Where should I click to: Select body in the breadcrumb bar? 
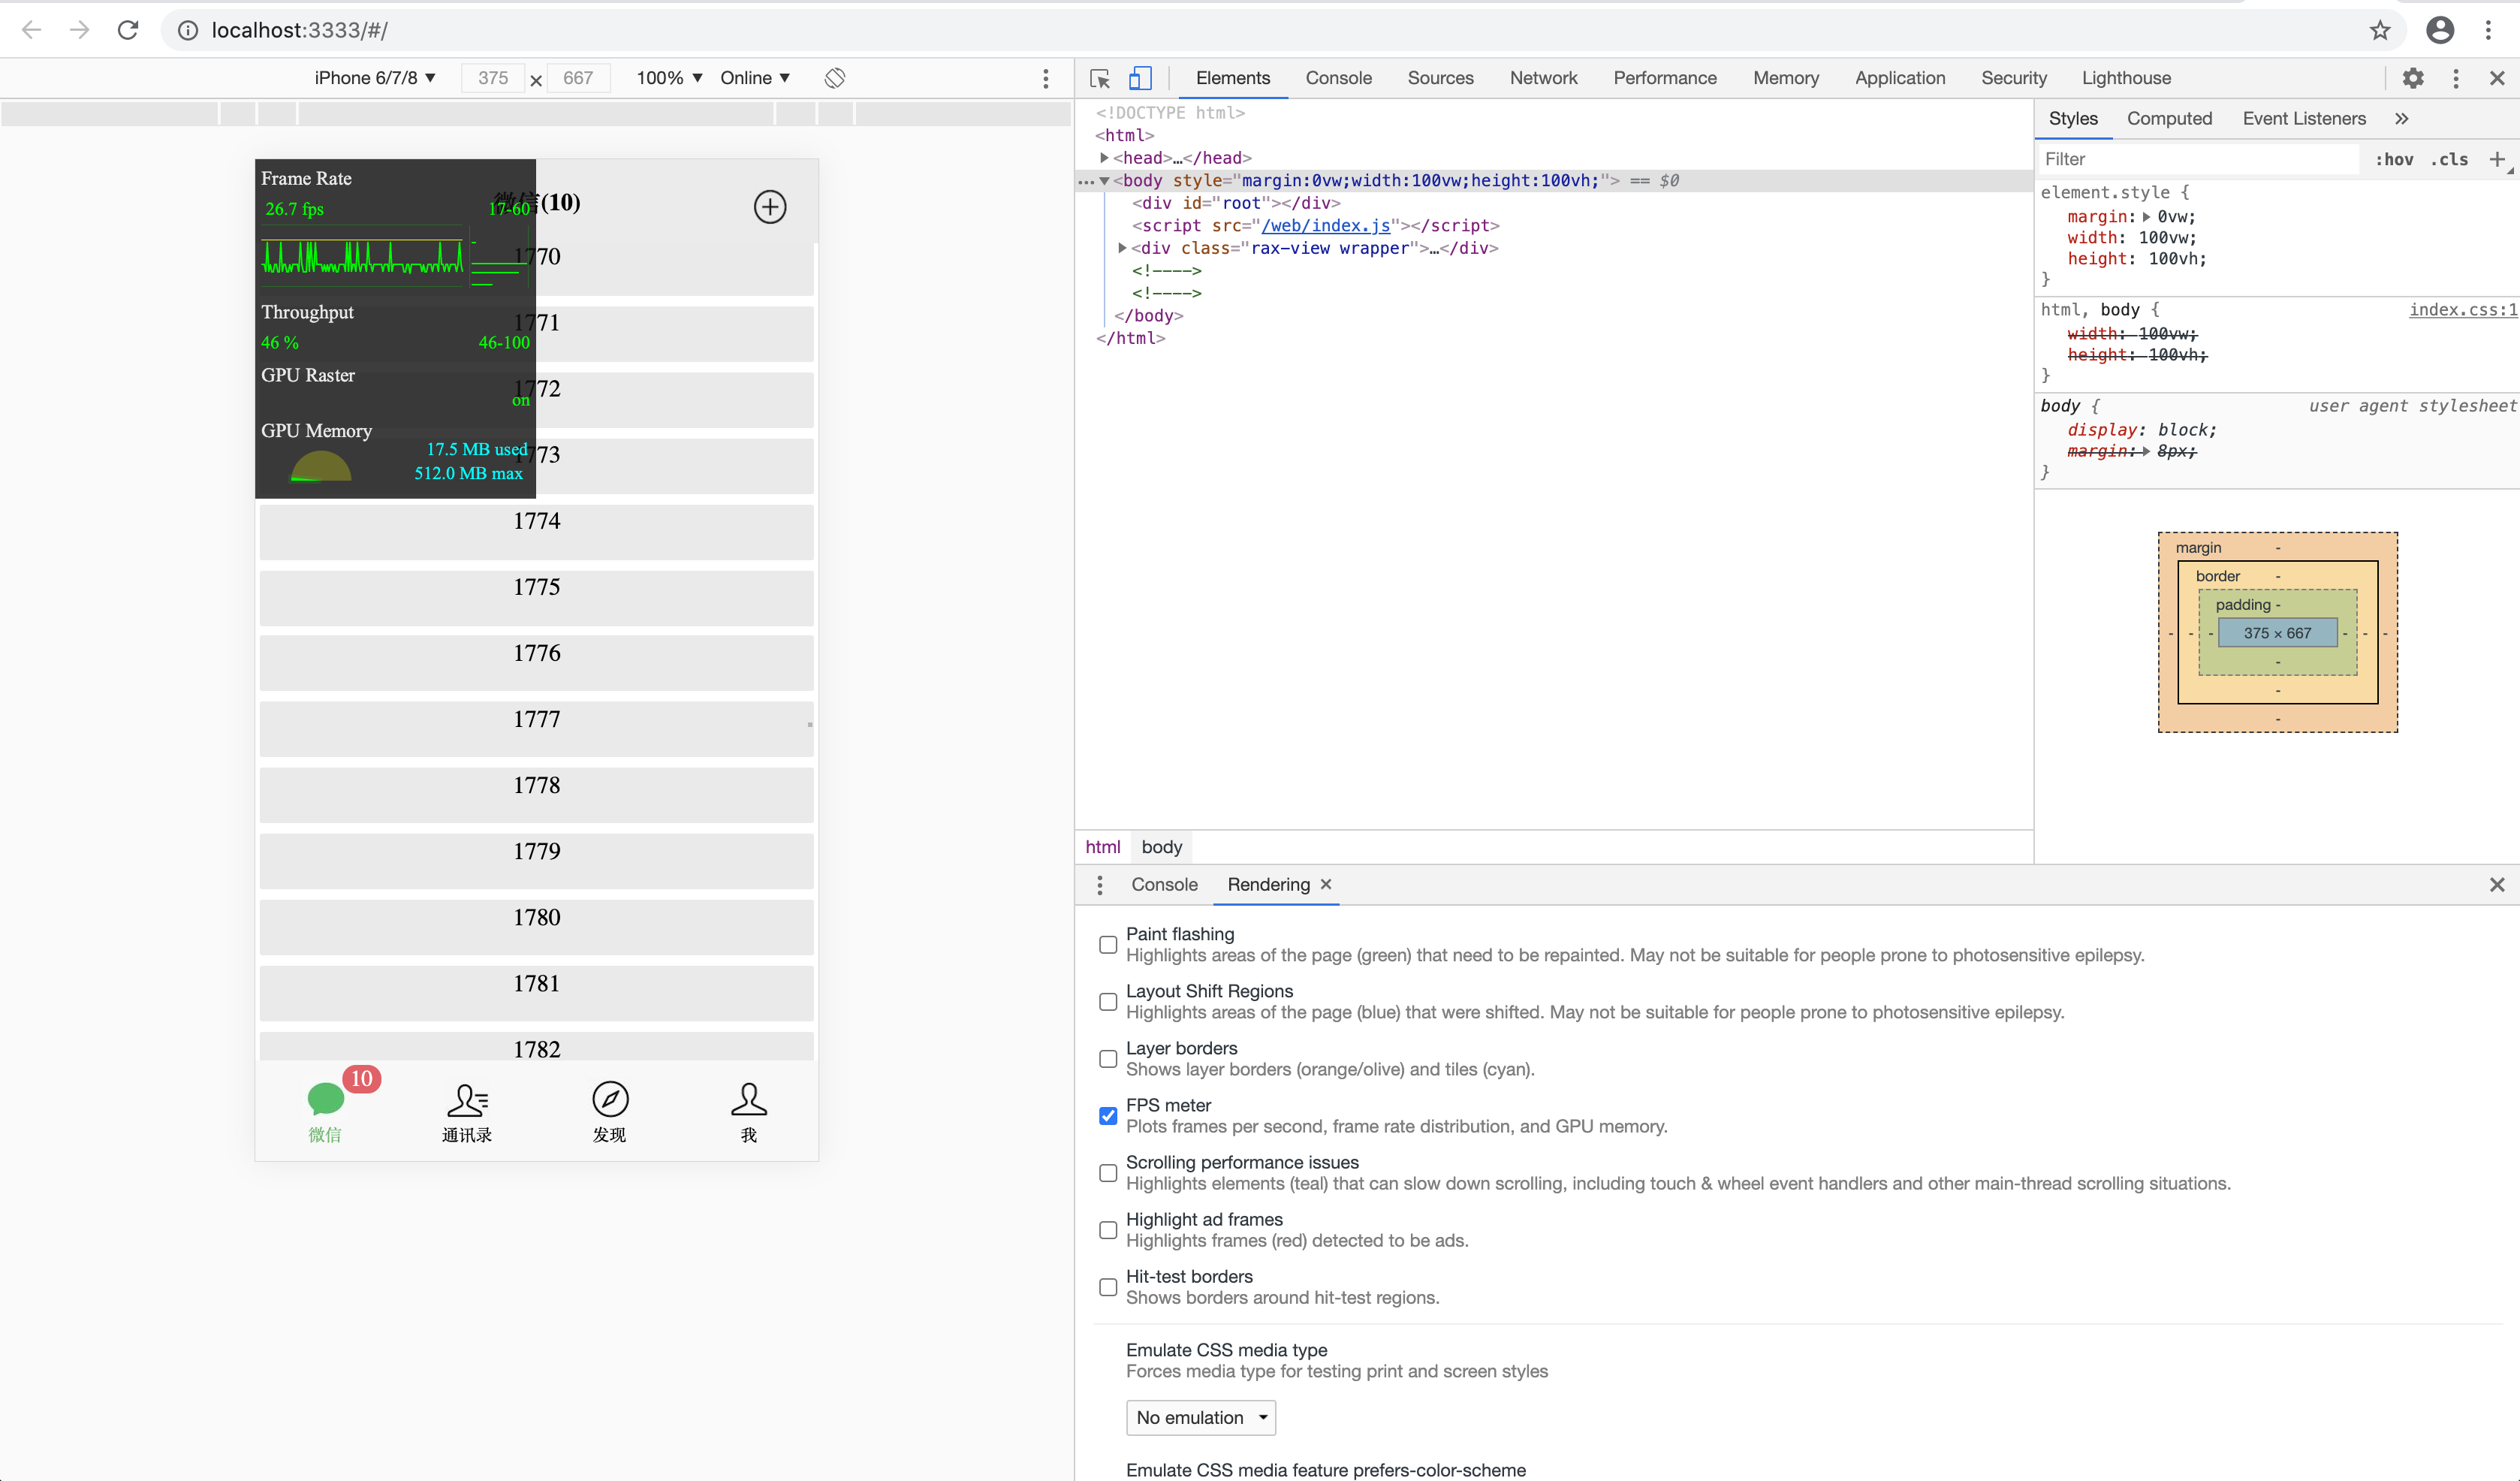coord(1161,847)
